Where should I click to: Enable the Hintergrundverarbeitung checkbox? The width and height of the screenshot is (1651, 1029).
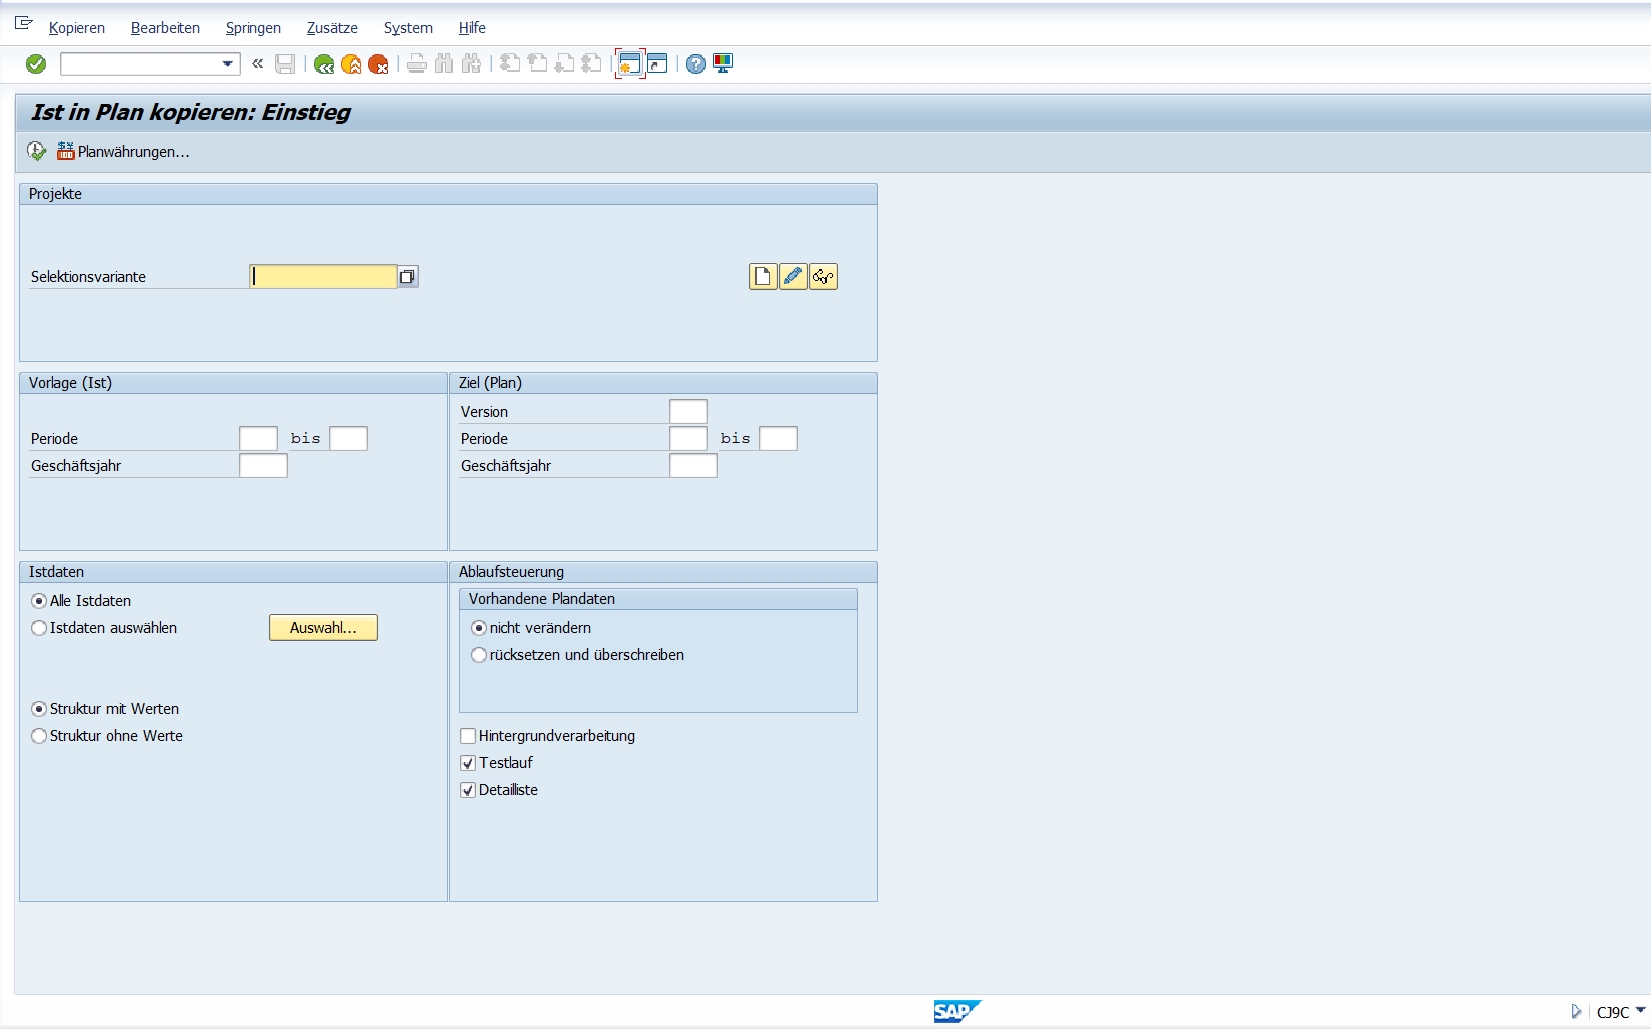468,736
